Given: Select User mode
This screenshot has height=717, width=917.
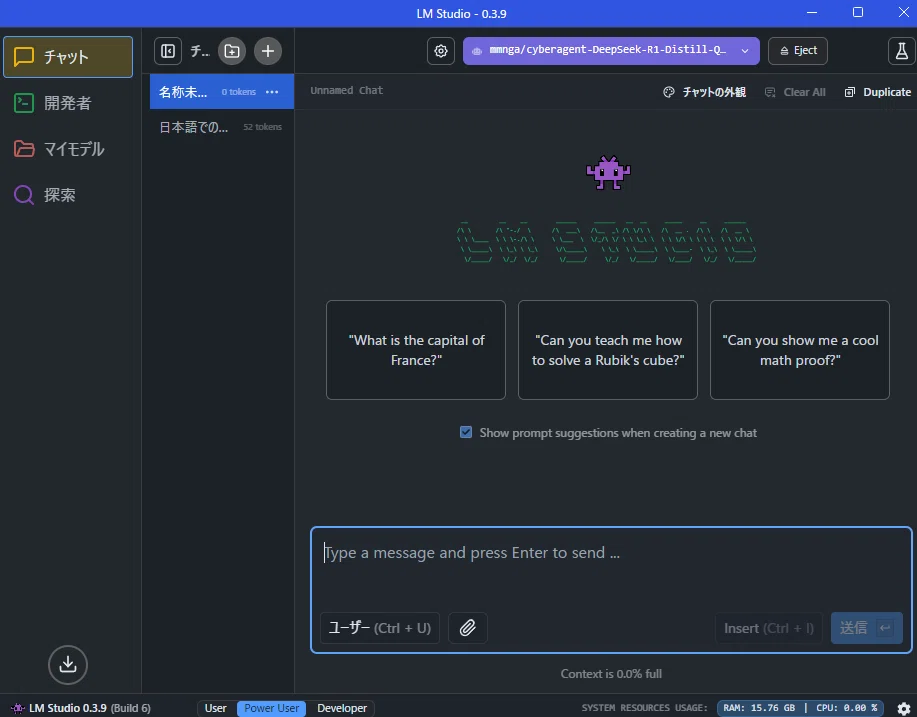Looking at the screenshot, I should (215, 708).
